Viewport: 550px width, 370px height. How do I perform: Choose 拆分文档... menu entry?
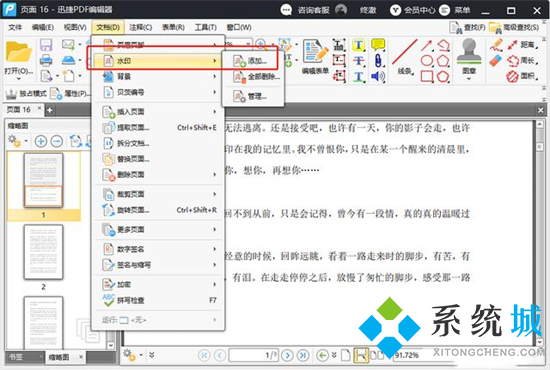[157, 143]
